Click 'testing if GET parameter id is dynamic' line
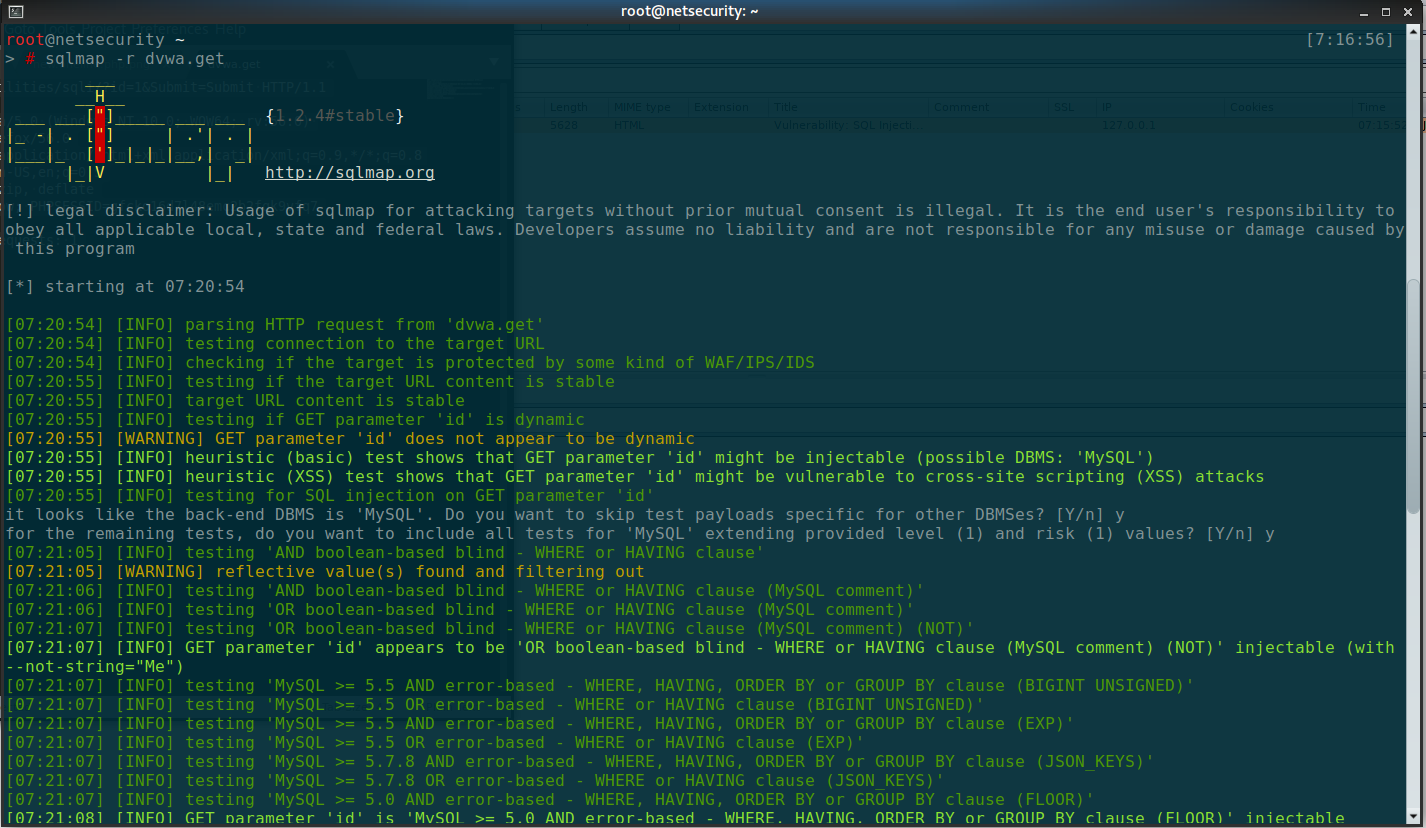The height and width of the screenshot is (828, 1426). (x=295, y=420)
